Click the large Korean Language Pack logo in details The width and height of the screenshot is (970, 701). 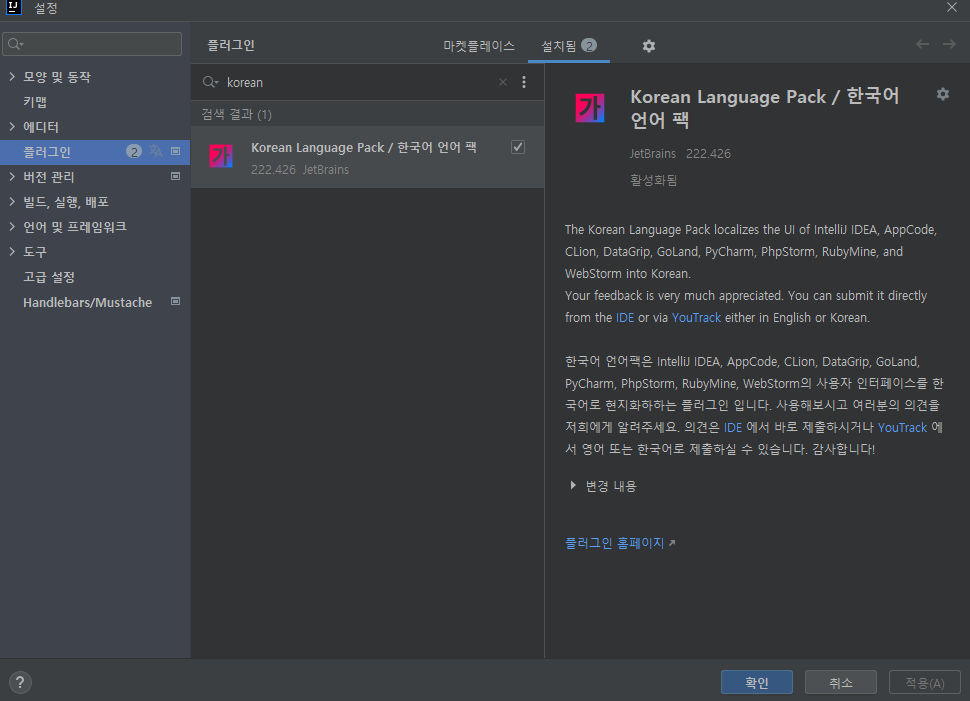(590, 108)
